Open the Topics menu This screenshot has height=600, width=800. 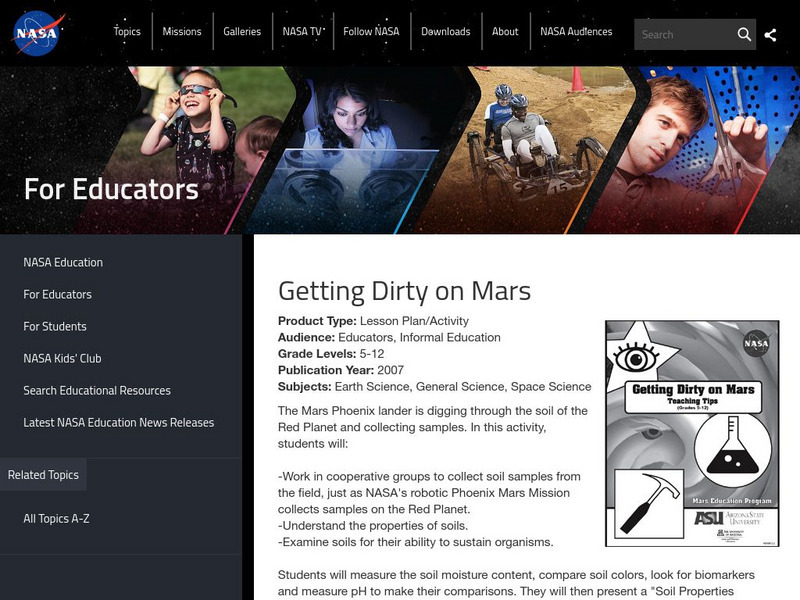pyautogui.click(x=128, y=31)
